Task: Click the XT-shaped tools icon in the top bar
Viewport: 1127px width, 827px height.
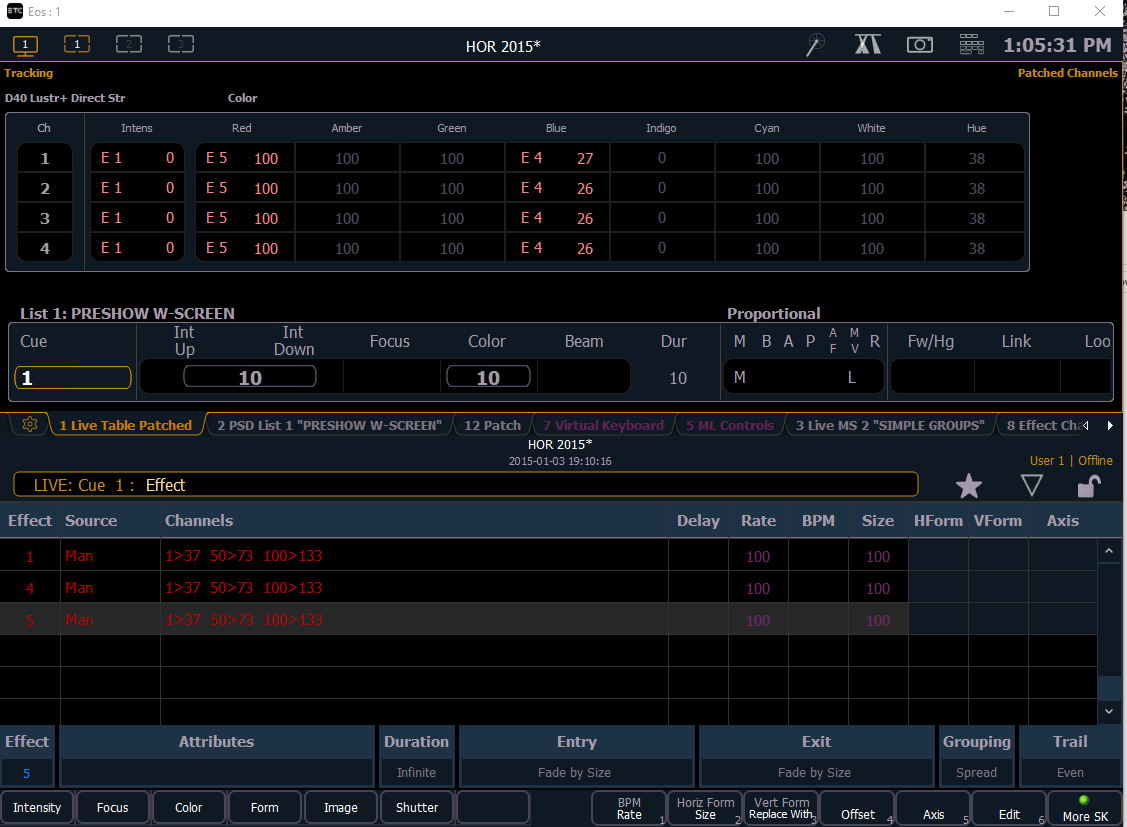Action: (868, 45)
